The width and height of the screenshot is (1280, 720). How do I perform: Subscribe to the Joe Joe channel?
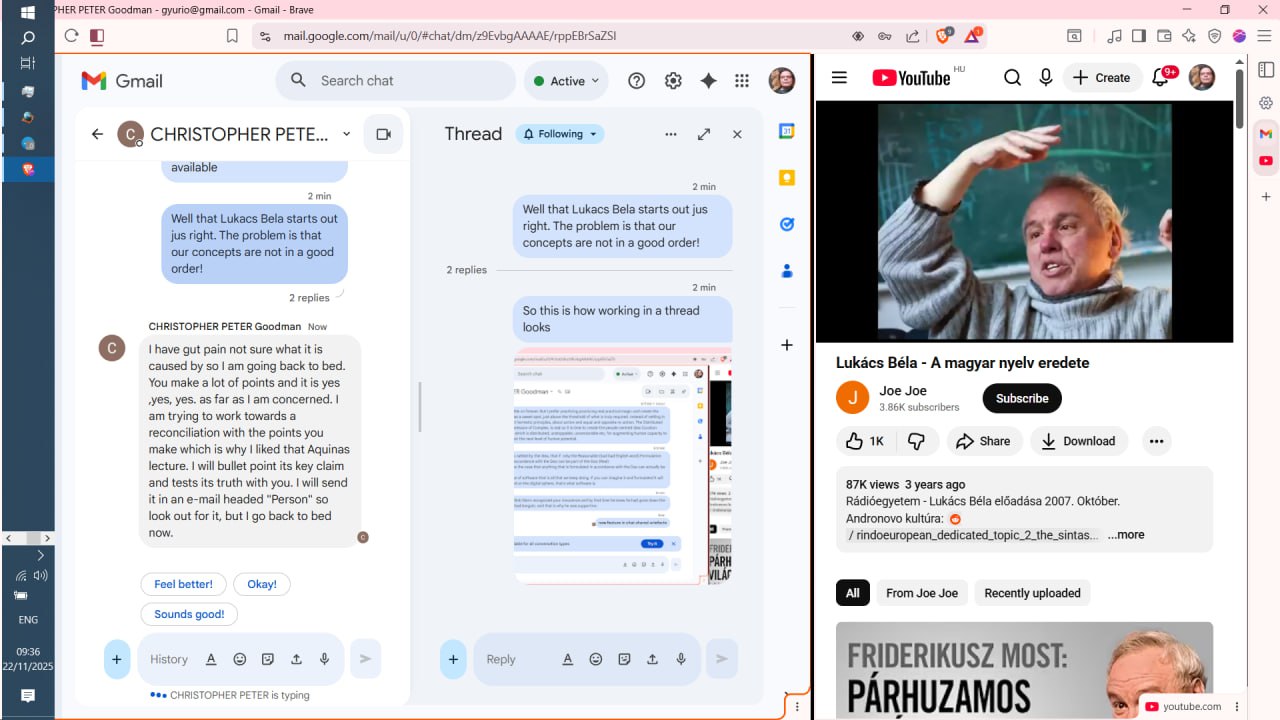tap(1021, 398)
